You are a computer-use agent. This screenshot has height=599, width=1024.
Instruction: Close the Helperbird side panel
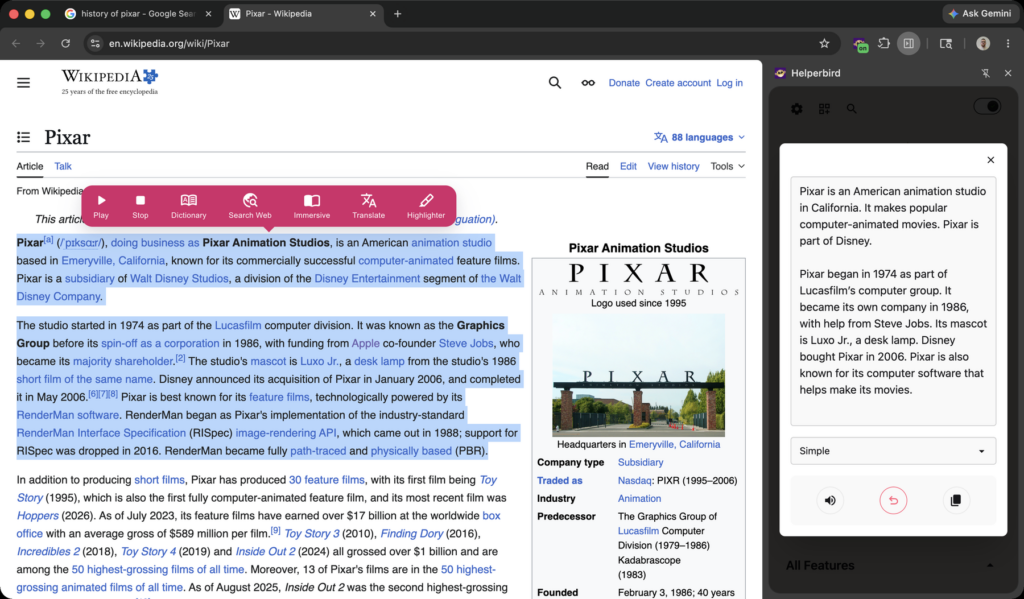(1008, 73)
